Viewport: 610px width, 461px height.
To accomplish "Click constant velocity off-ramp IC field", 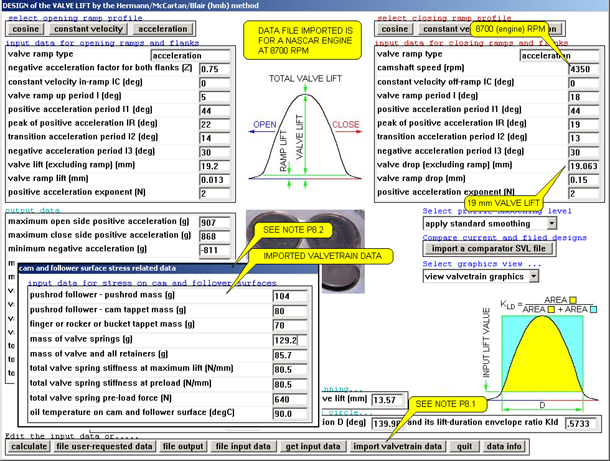I will (x=584, y=83).
